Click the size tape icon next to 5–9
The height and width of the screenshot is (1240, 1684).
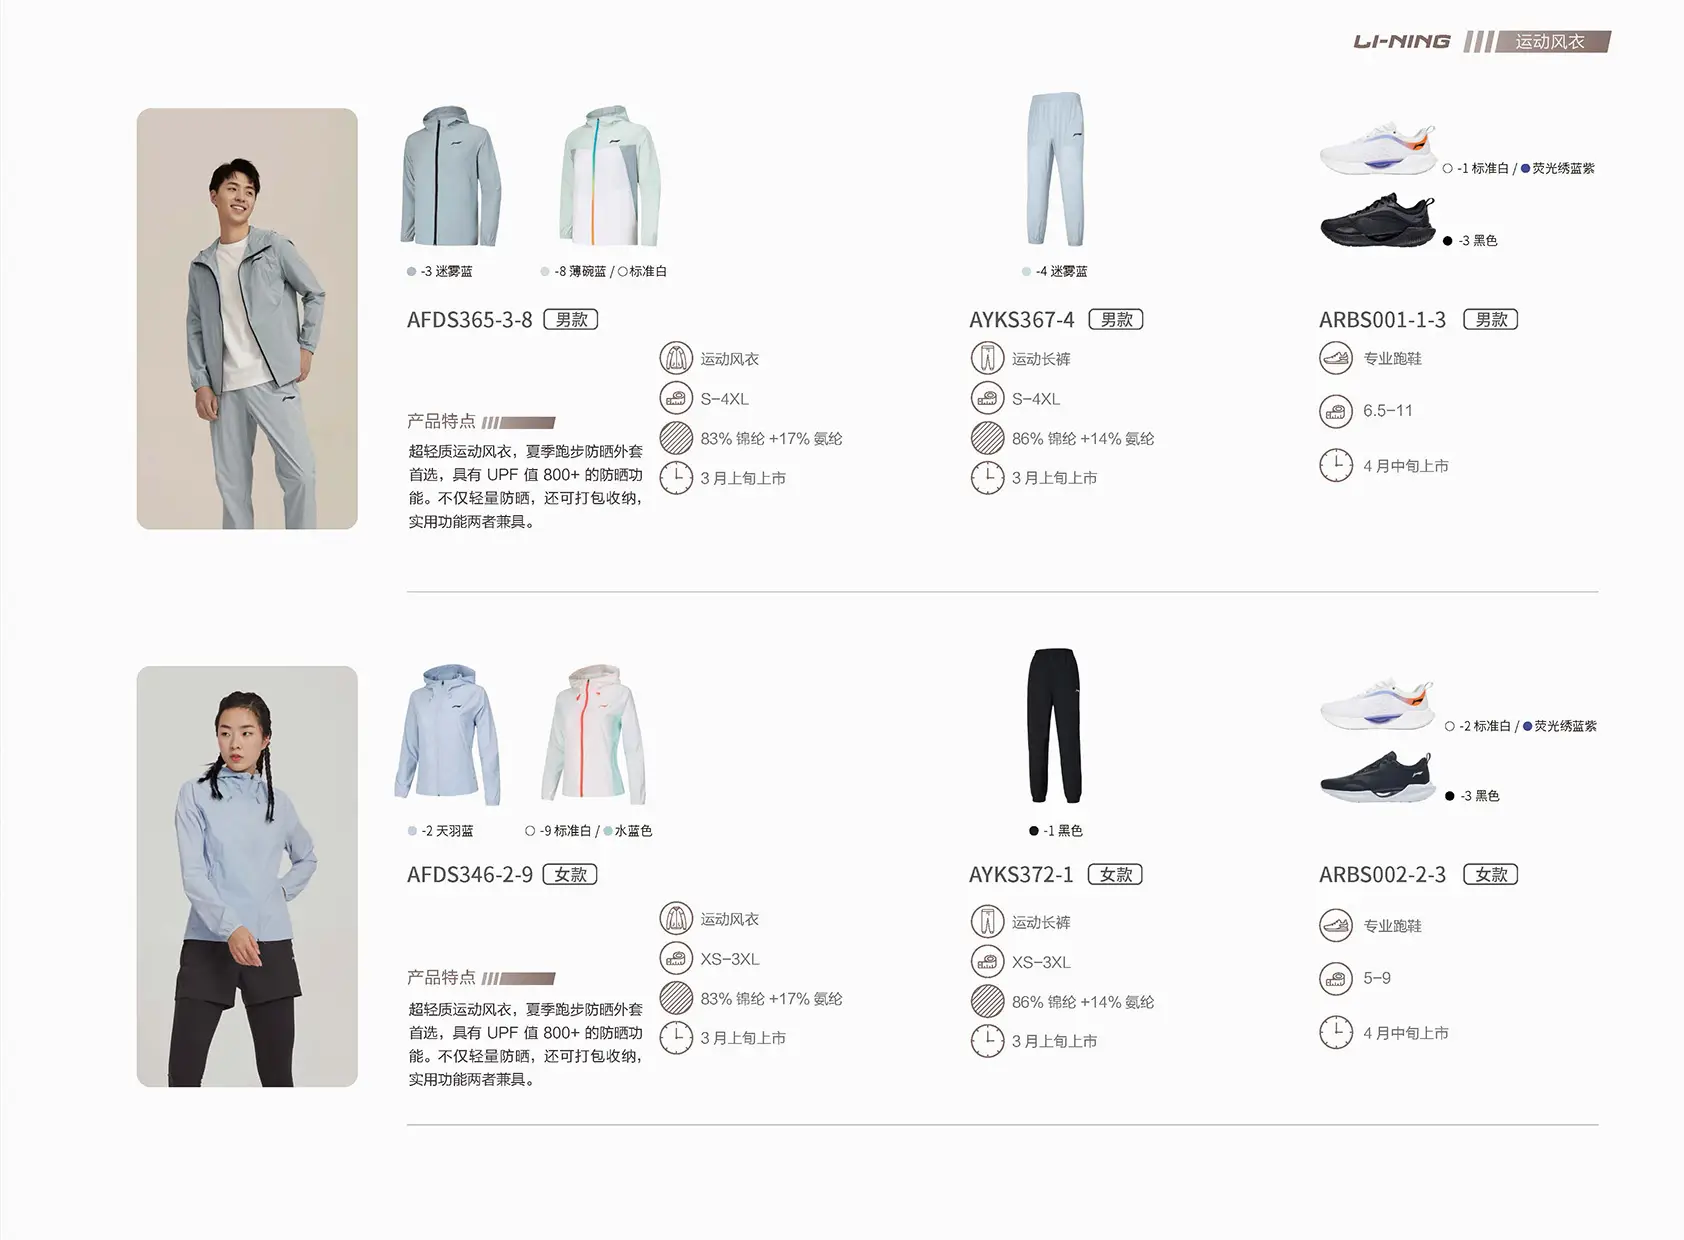1336,978
